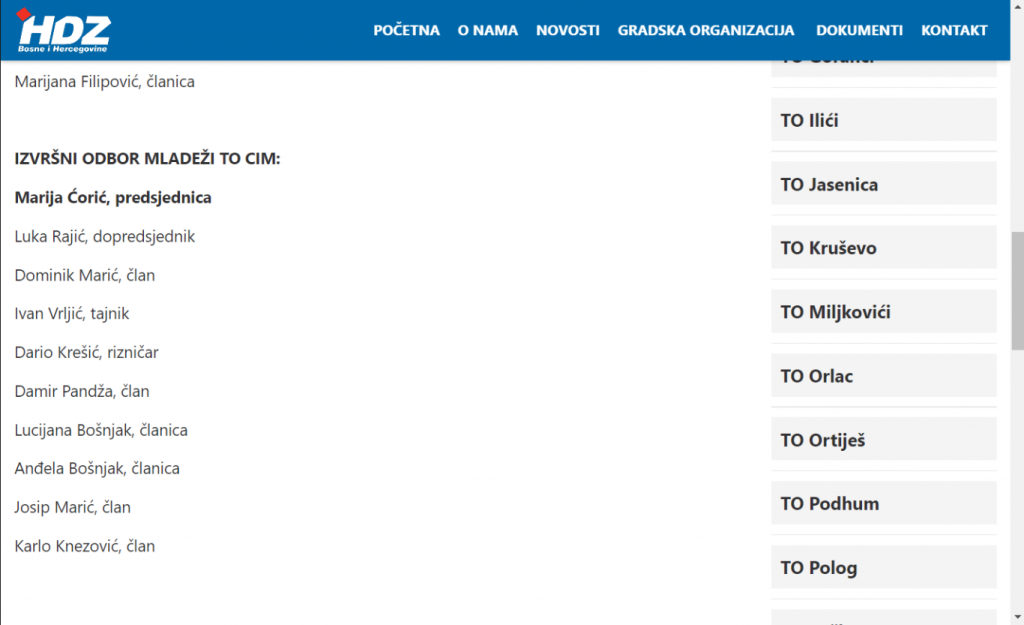The width and height of the screenshot is (1024, 625).
Task: Click the Luka Rajić, dopredsjednik line
Action: pyautogui.click(x=105, y=237)
